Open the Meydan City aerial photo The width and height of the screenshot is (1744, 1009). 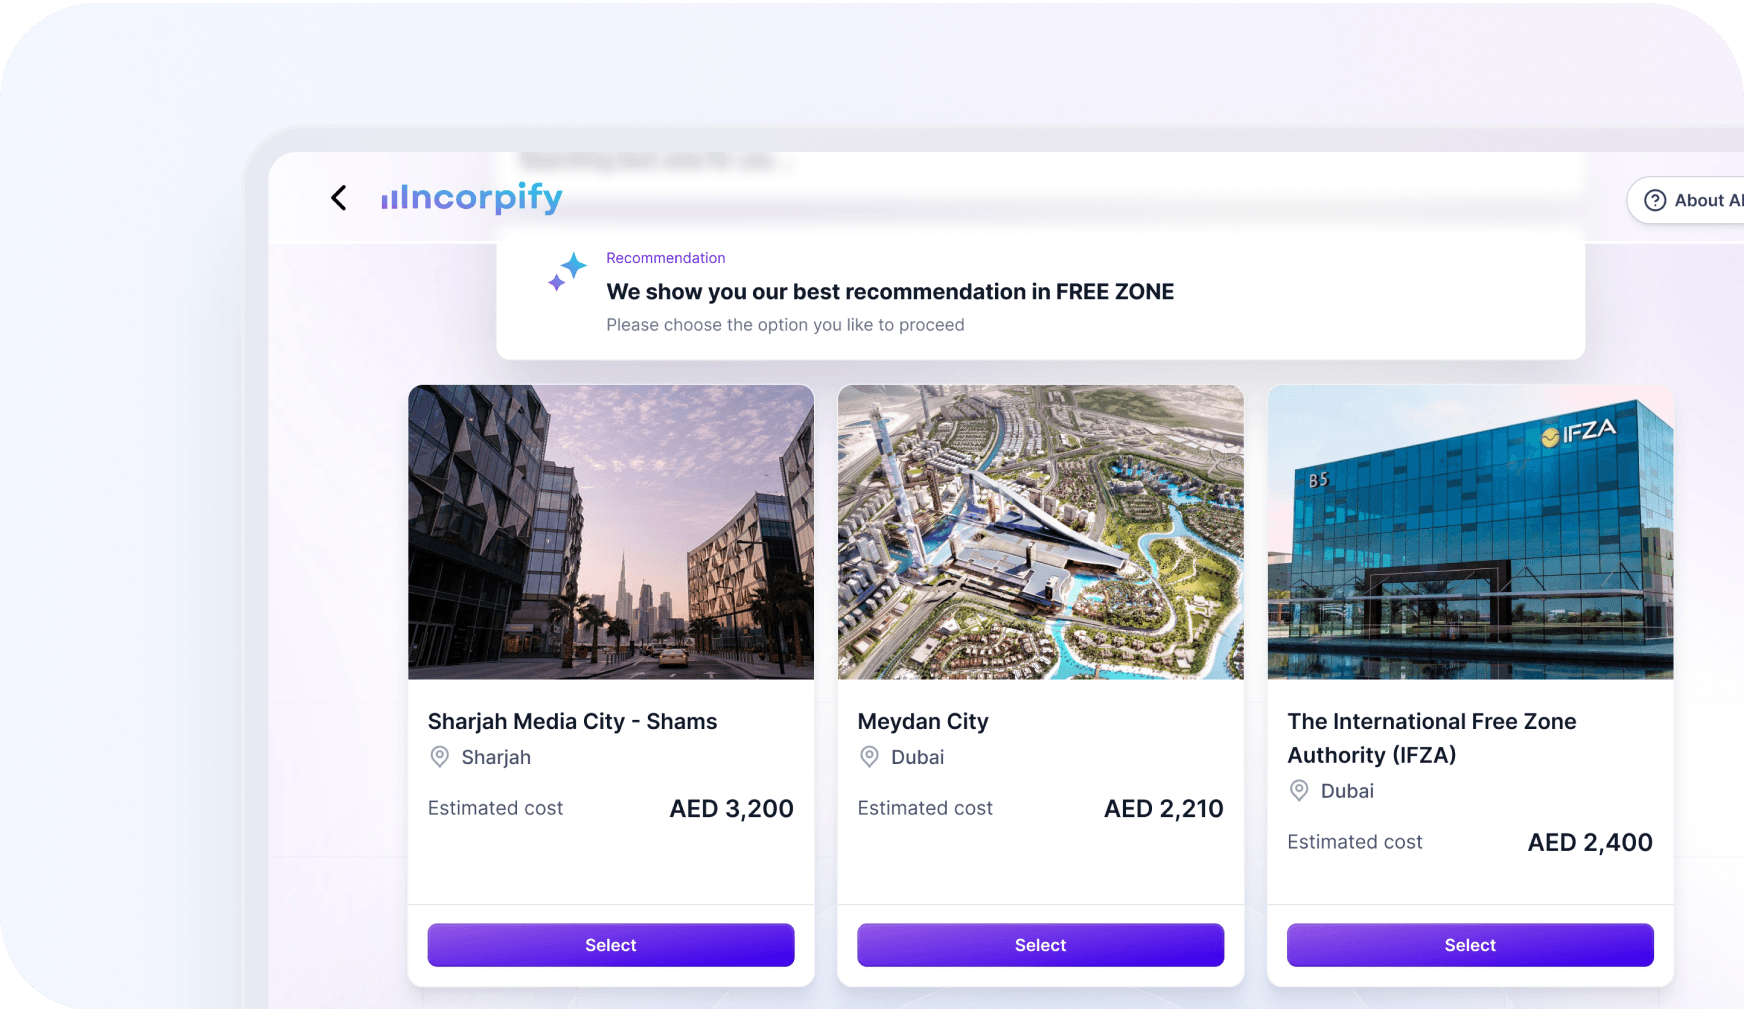1040,532
